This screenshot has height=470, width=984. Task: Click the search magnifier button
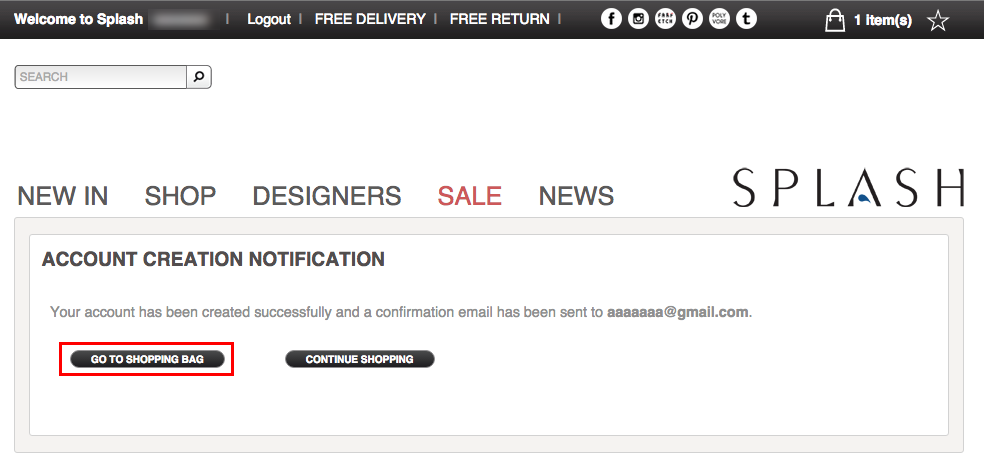click(x=199, y=77)
